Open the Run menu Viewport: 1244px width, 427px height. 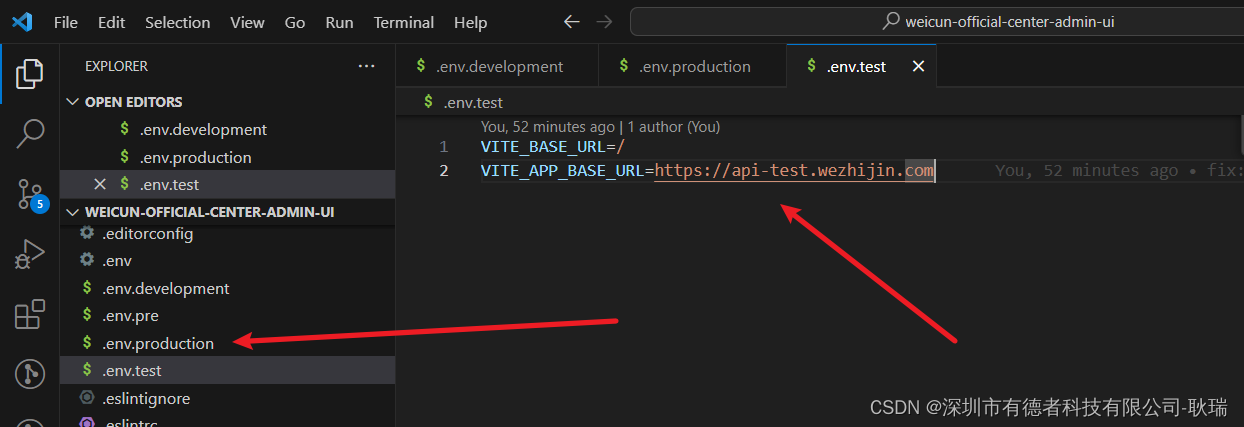point(339,22)
